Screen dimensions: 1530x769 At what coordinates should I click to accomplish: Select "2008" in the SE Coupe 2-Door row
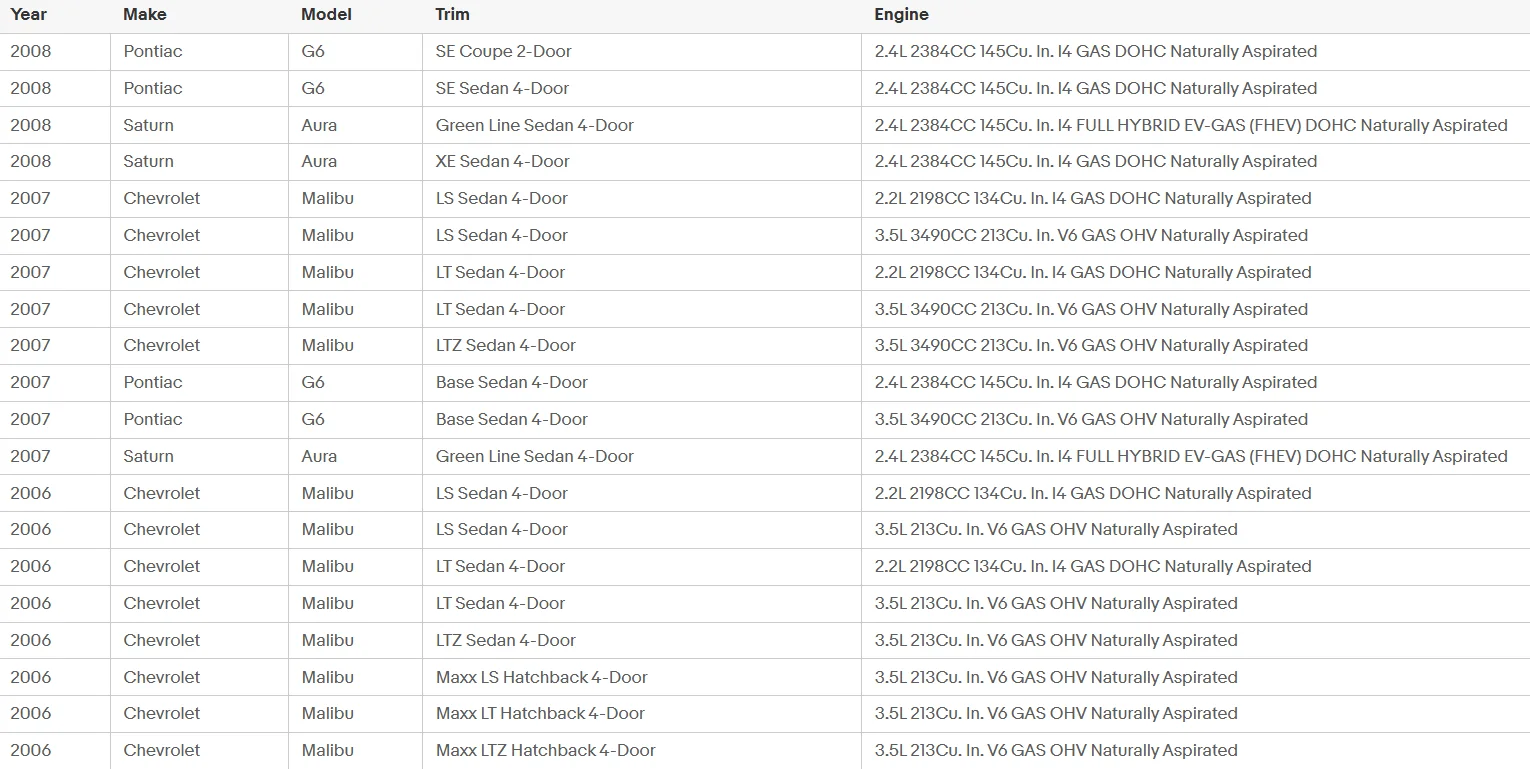pyautogui.click(x=31, y=51)
